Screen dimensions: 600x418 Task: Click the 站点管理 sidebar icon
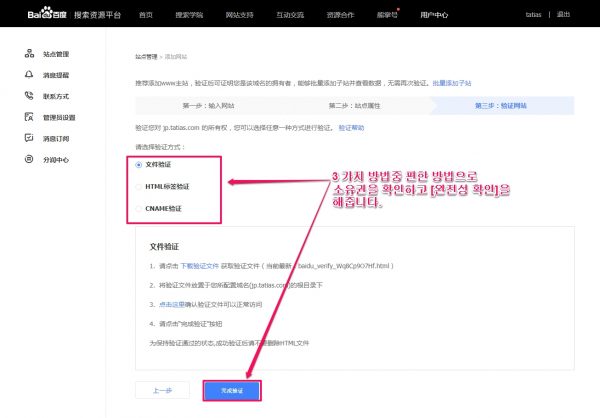pos(29,54)
